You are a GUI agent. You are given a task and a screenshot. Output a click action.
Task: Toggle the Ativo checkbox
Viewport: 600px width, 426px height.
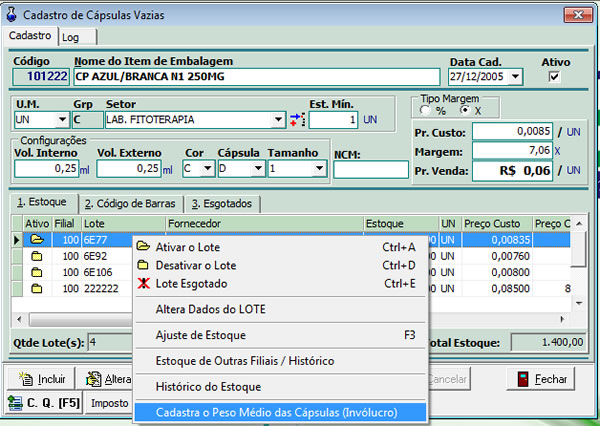[555, 77]
